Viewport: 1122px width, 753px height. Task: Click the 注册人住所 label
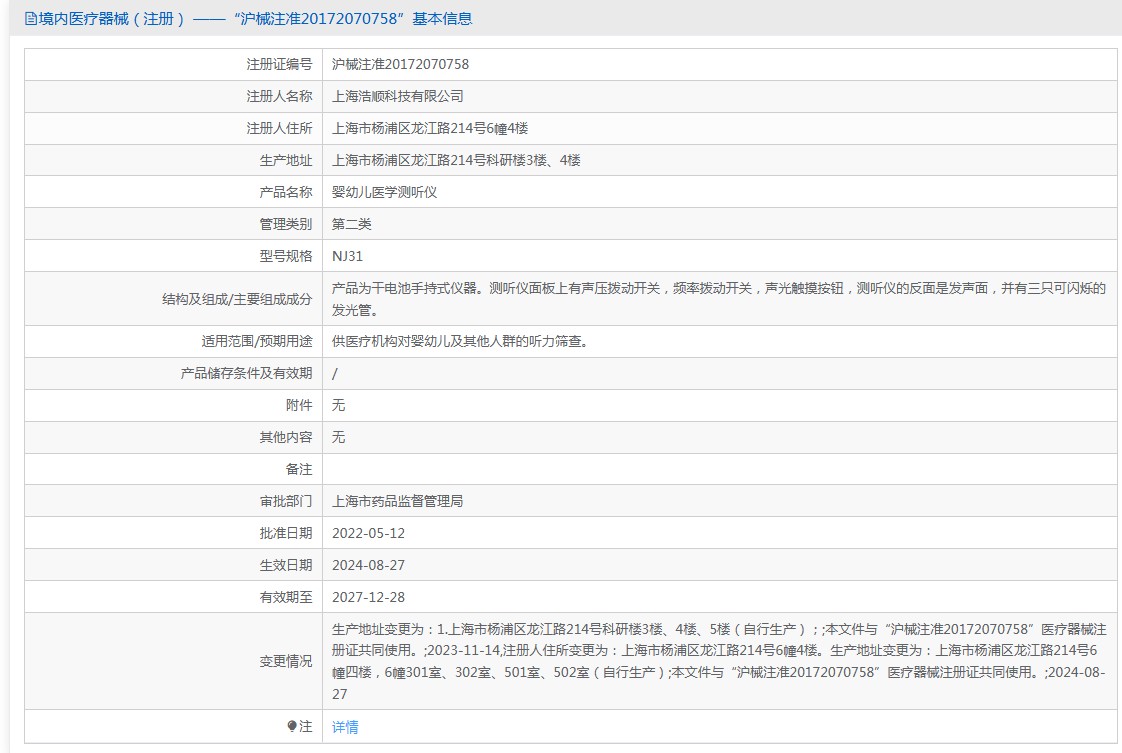pos(280,128)
